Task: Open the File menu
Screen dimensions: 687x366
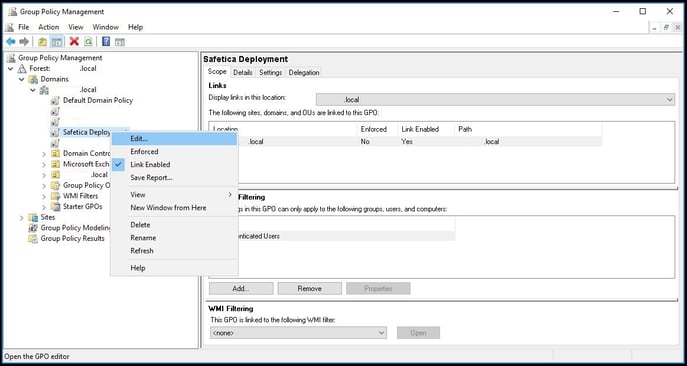Action: 24,27
